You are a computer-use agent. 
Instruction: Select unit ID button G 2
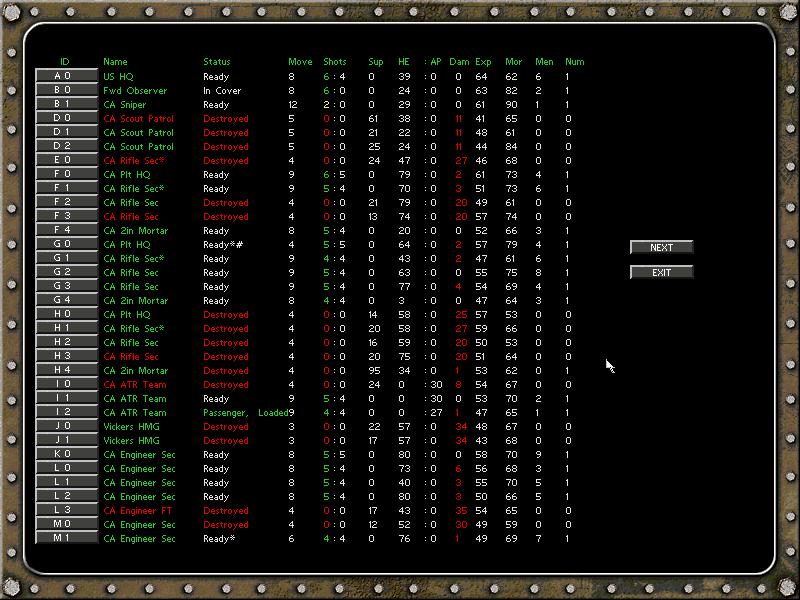coord(66,272)
